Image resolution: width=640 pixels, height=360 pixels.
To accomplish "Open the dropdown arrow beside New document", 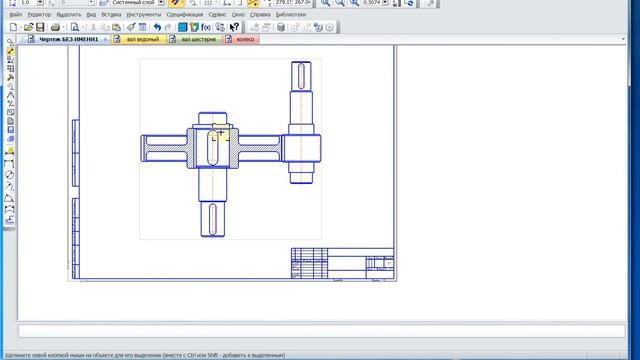I will point(20,28).
